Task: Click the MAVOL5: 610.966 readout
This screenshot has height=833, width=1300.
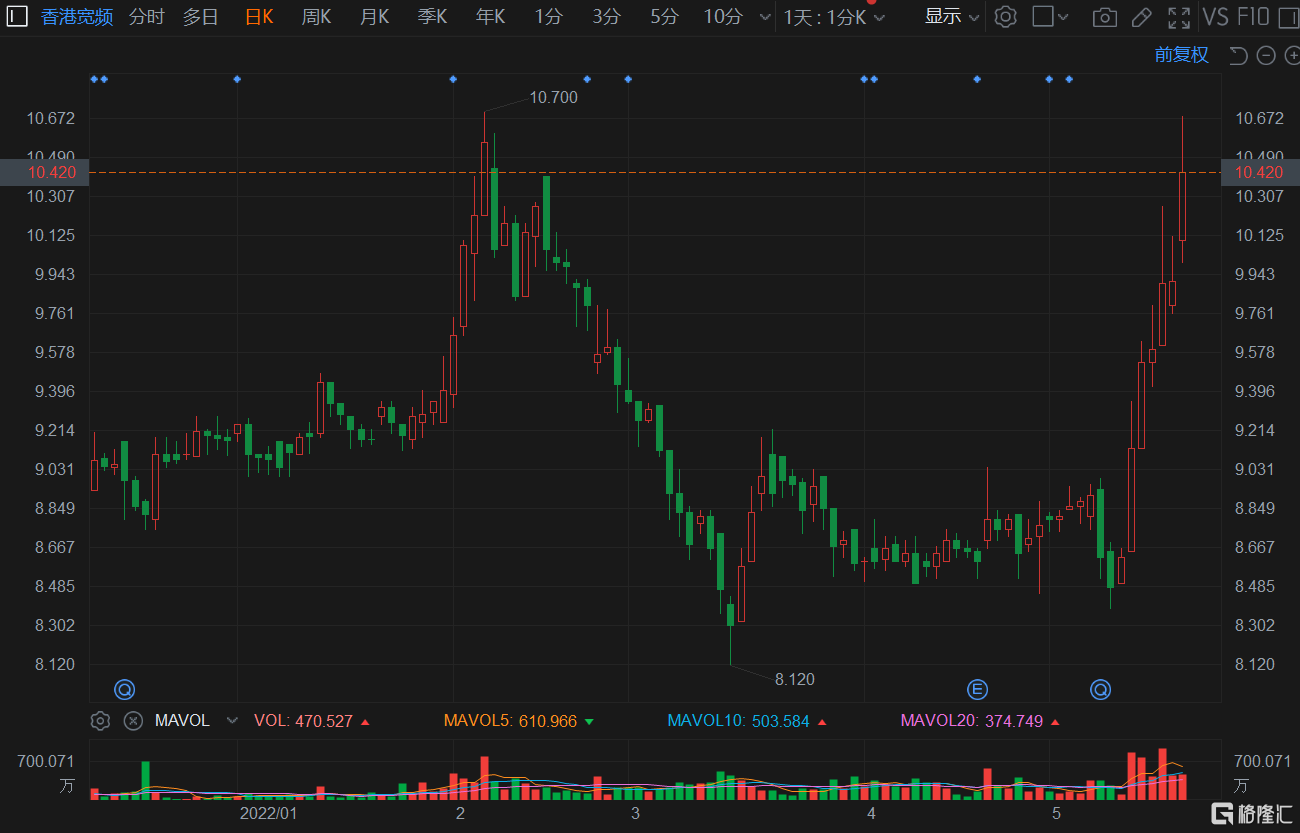Action: click(x=518, y=721)
